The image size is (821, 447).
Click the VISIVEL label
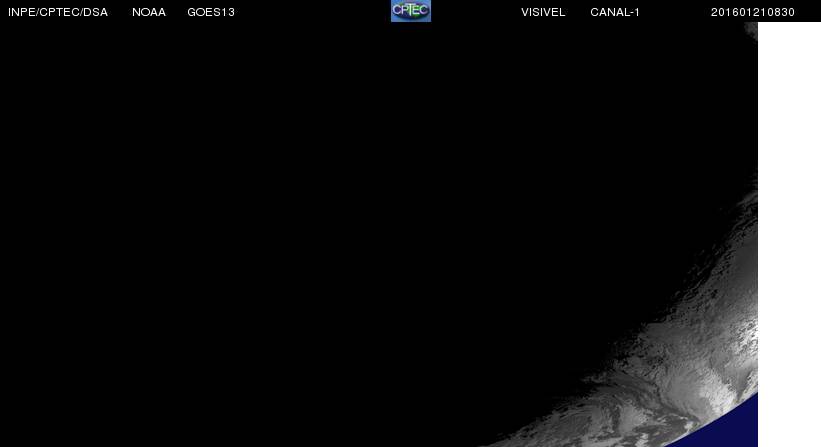pyautogui.click(x=543, y=13)
